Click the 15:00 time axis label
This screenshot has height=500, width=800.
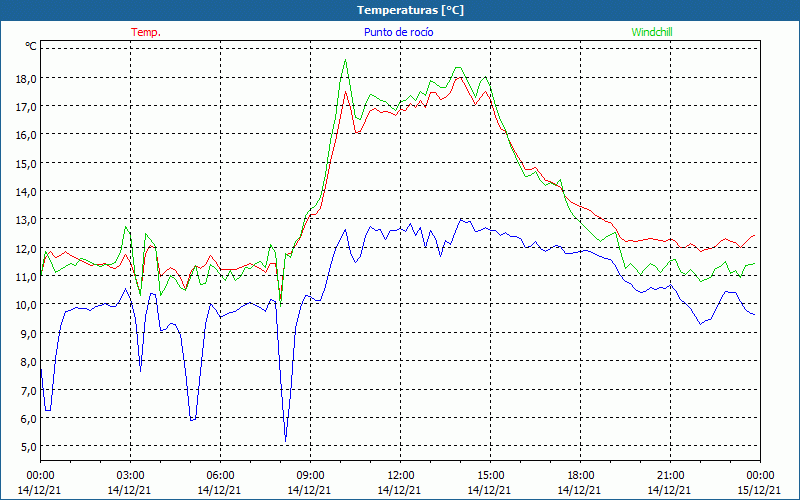(x=490, y=475)
